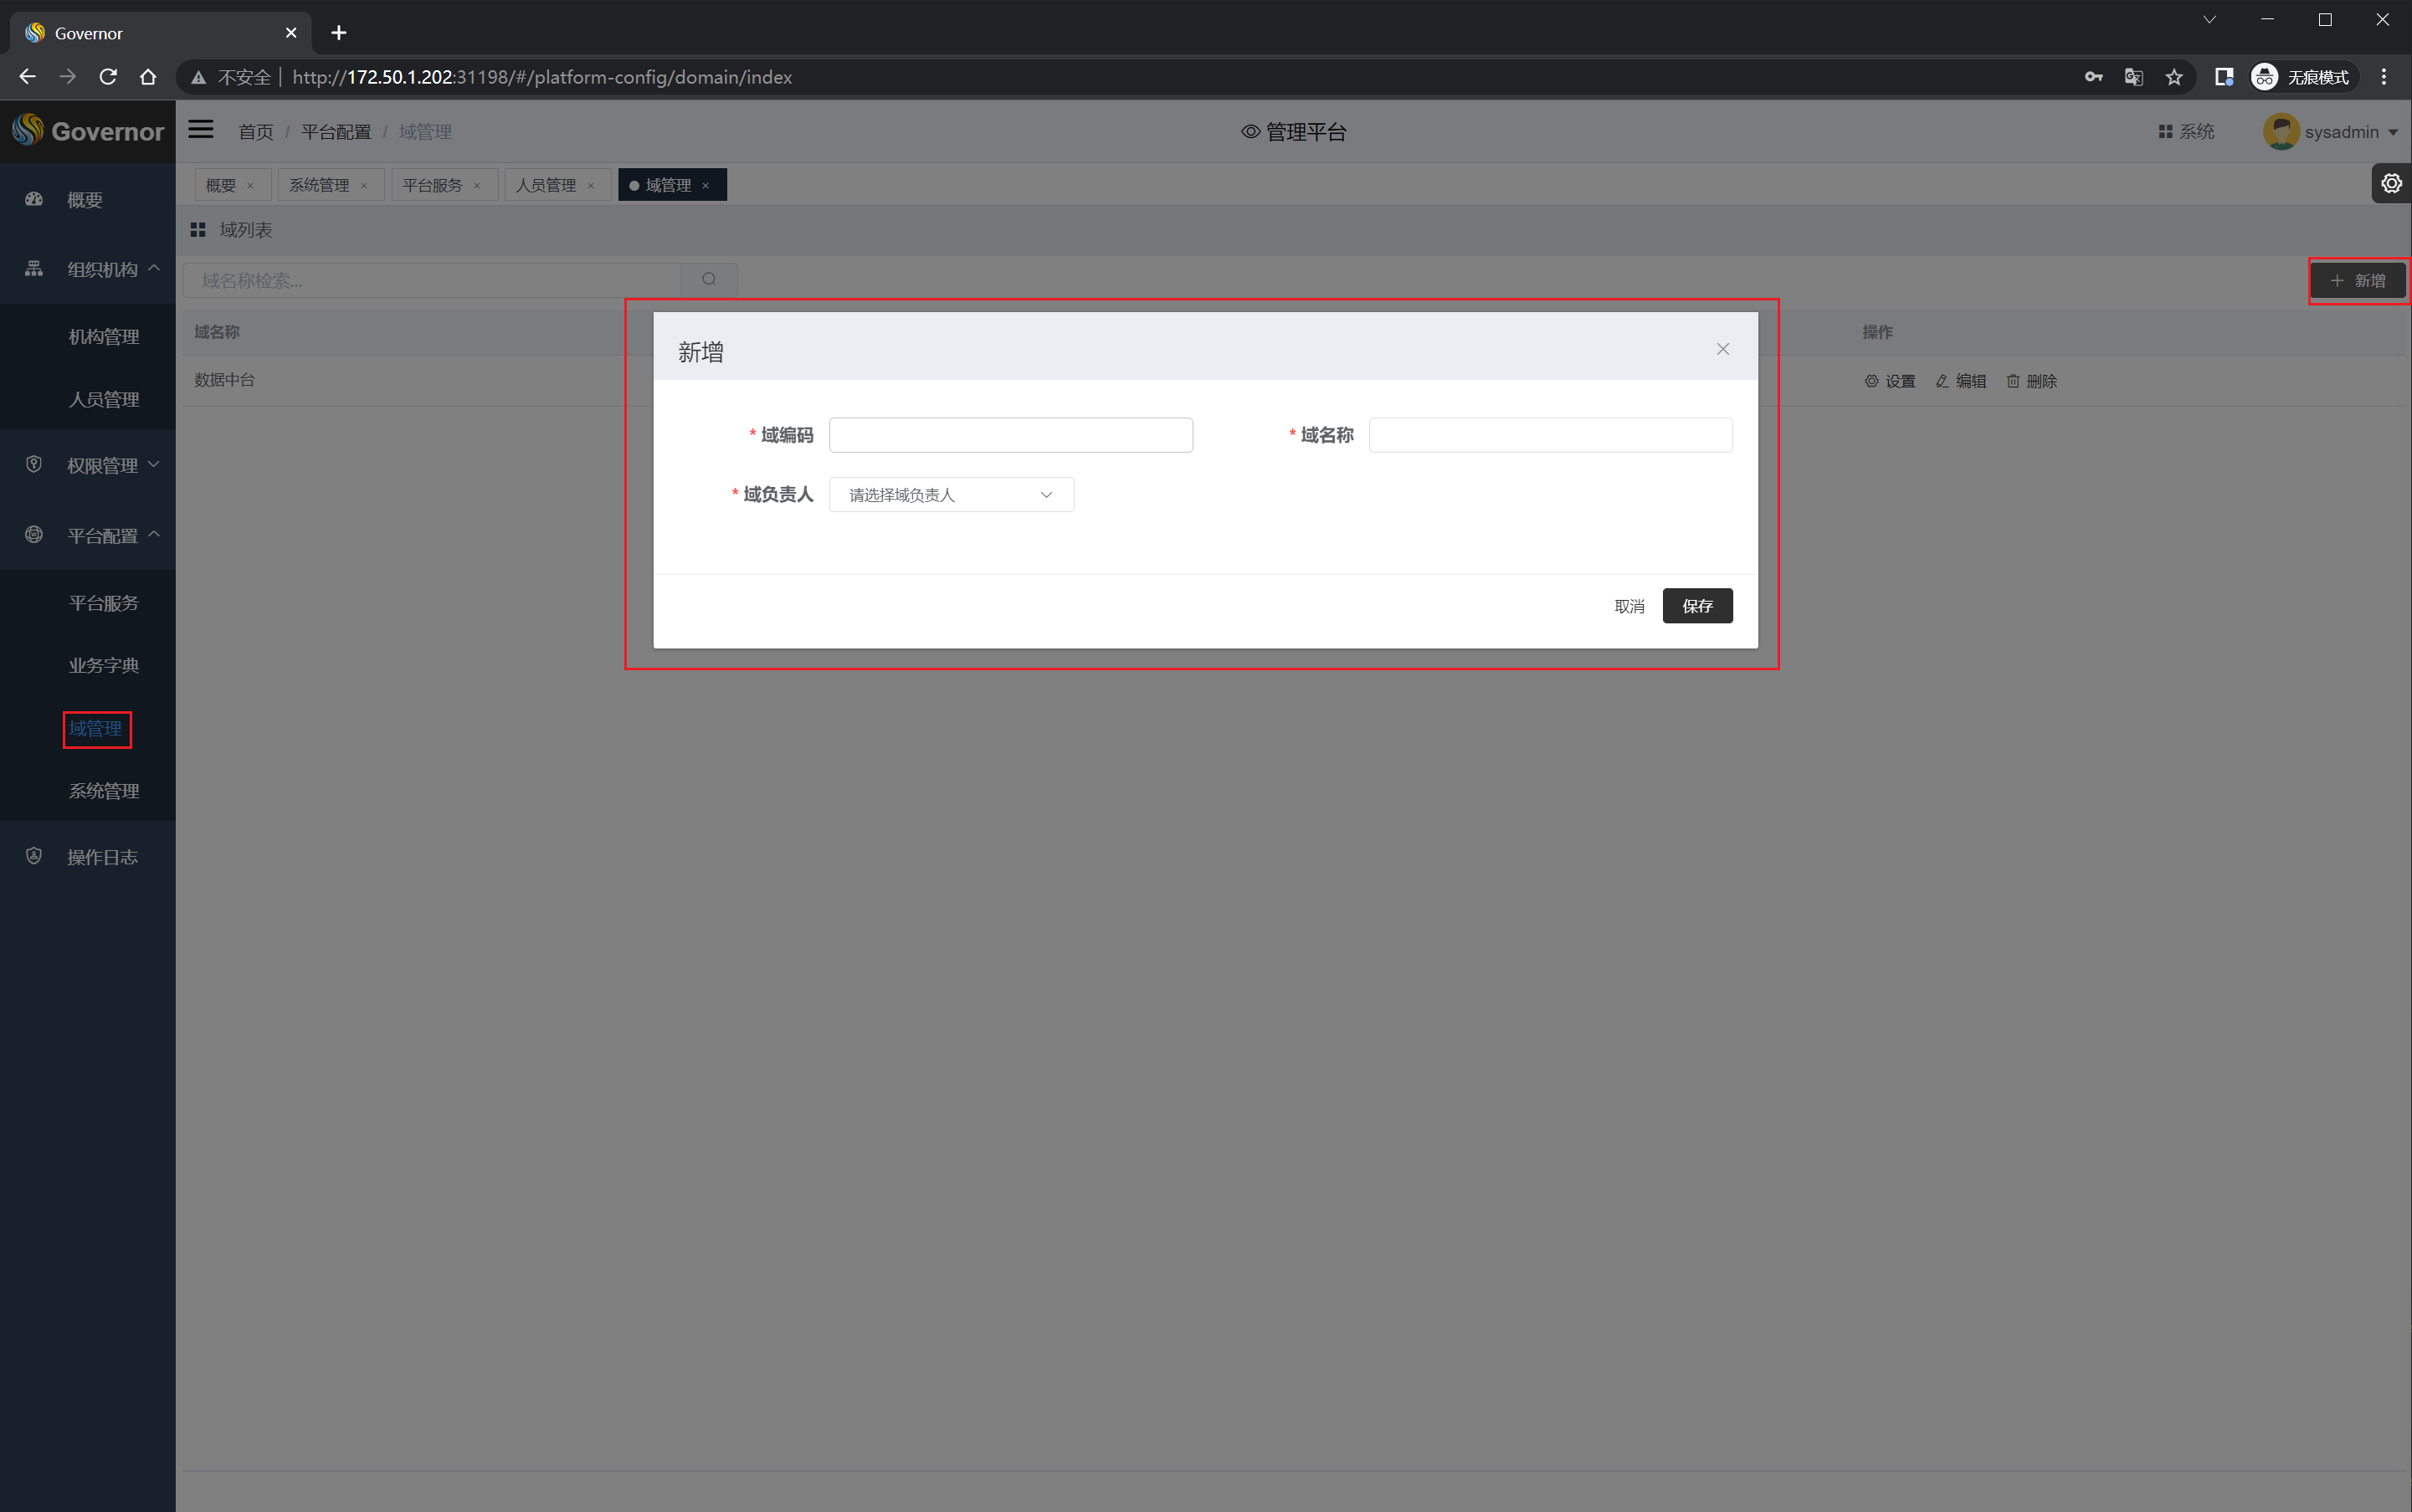
Task: Click the translate page icon
Action: pos(2133,77)
